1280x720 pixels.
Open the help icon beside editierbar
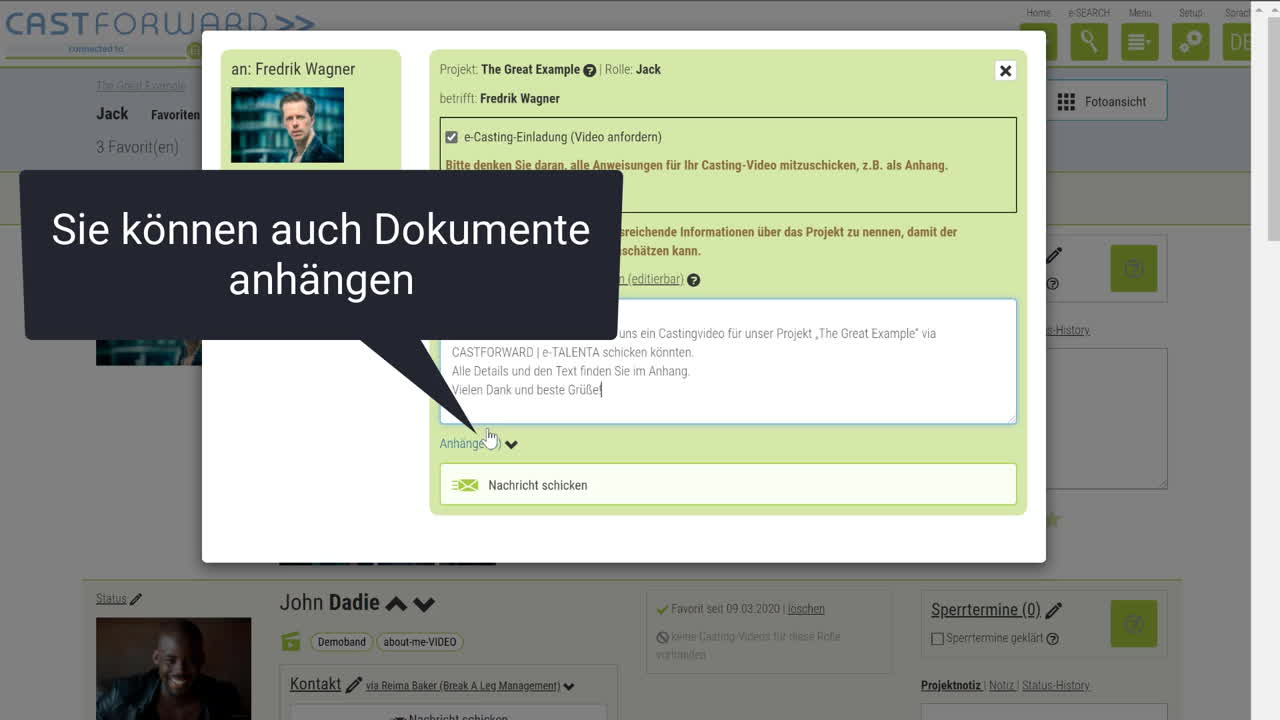tap(693, 280)
